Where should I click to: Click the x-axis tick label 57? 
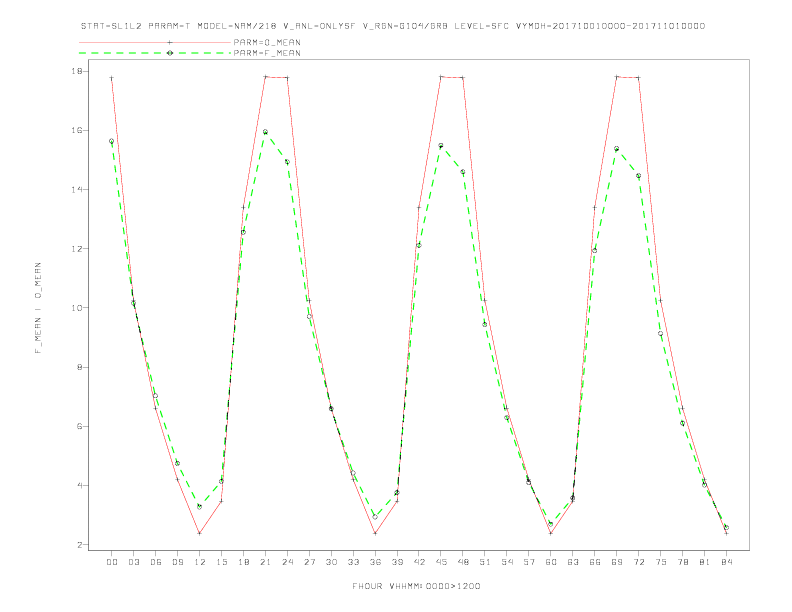tap(529, 562)
